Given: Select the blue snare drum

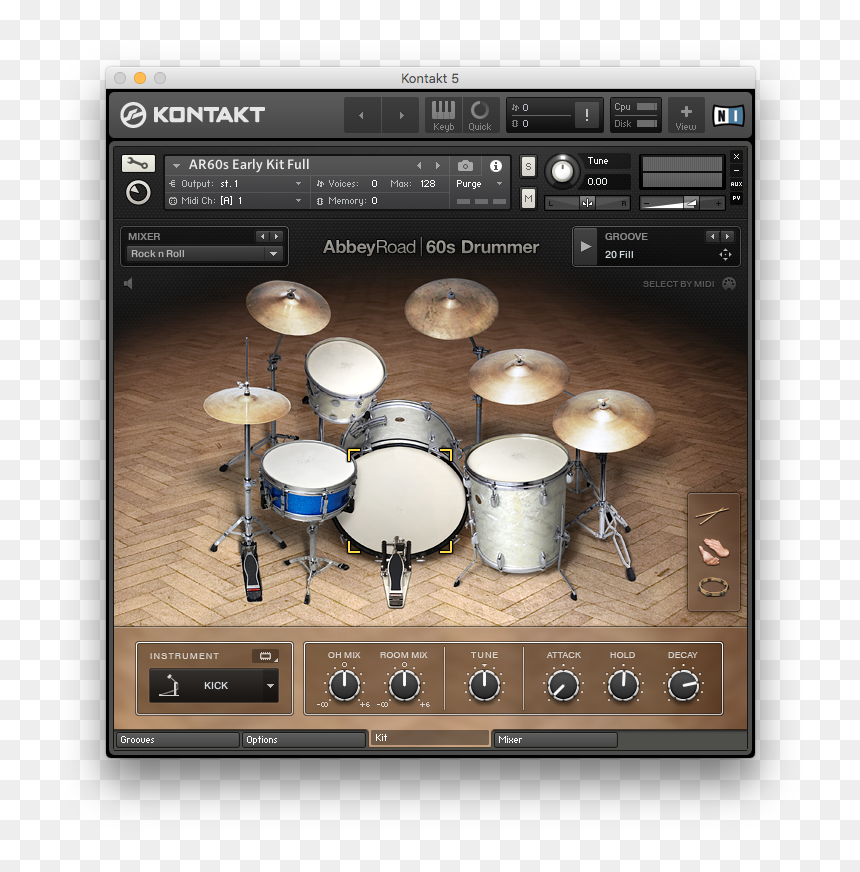Looking at the screenshot, I should pos(308,479).
